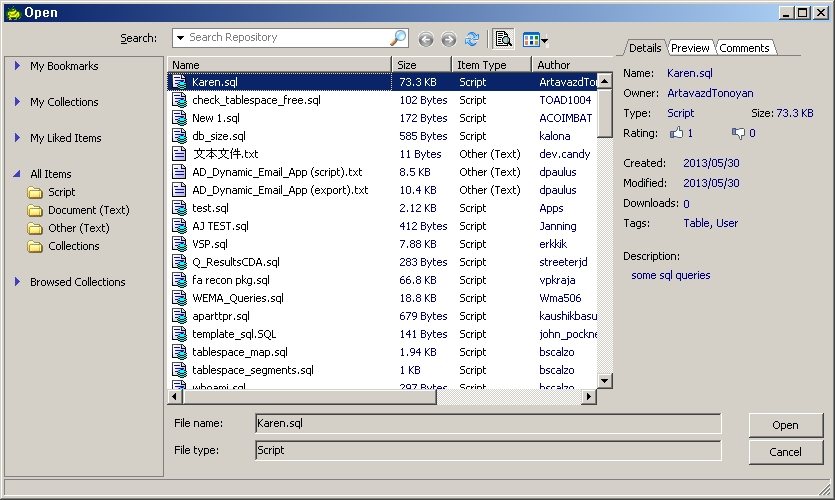This screenshot has height=500, width=835.
Task: Select the Document (Text) folder
Action: (x=88, y=210)
